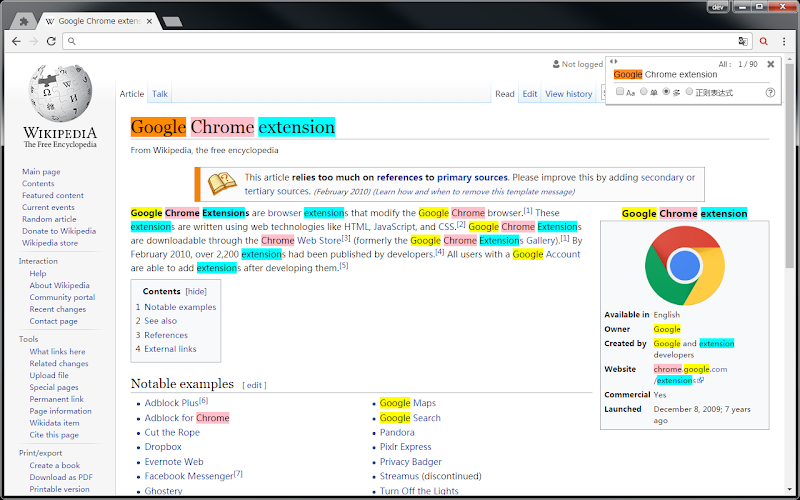
Task: Open the Main page sidebar link
Action: click(x=41, y=171)
